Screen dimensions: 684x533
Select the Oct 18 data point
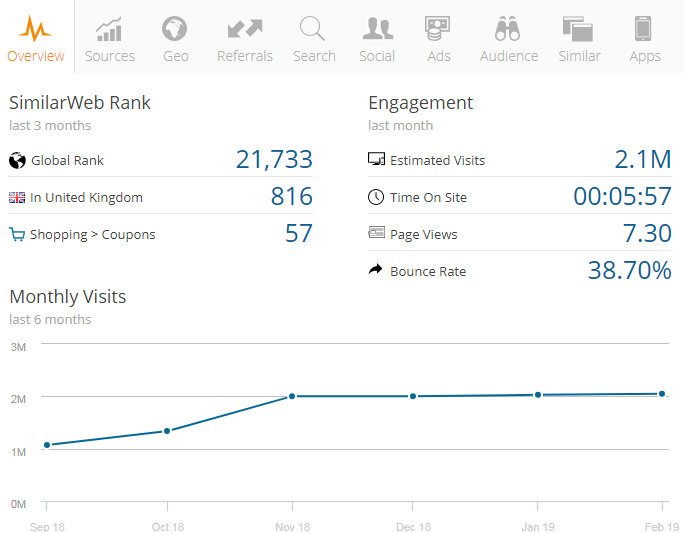coord(167,431)
